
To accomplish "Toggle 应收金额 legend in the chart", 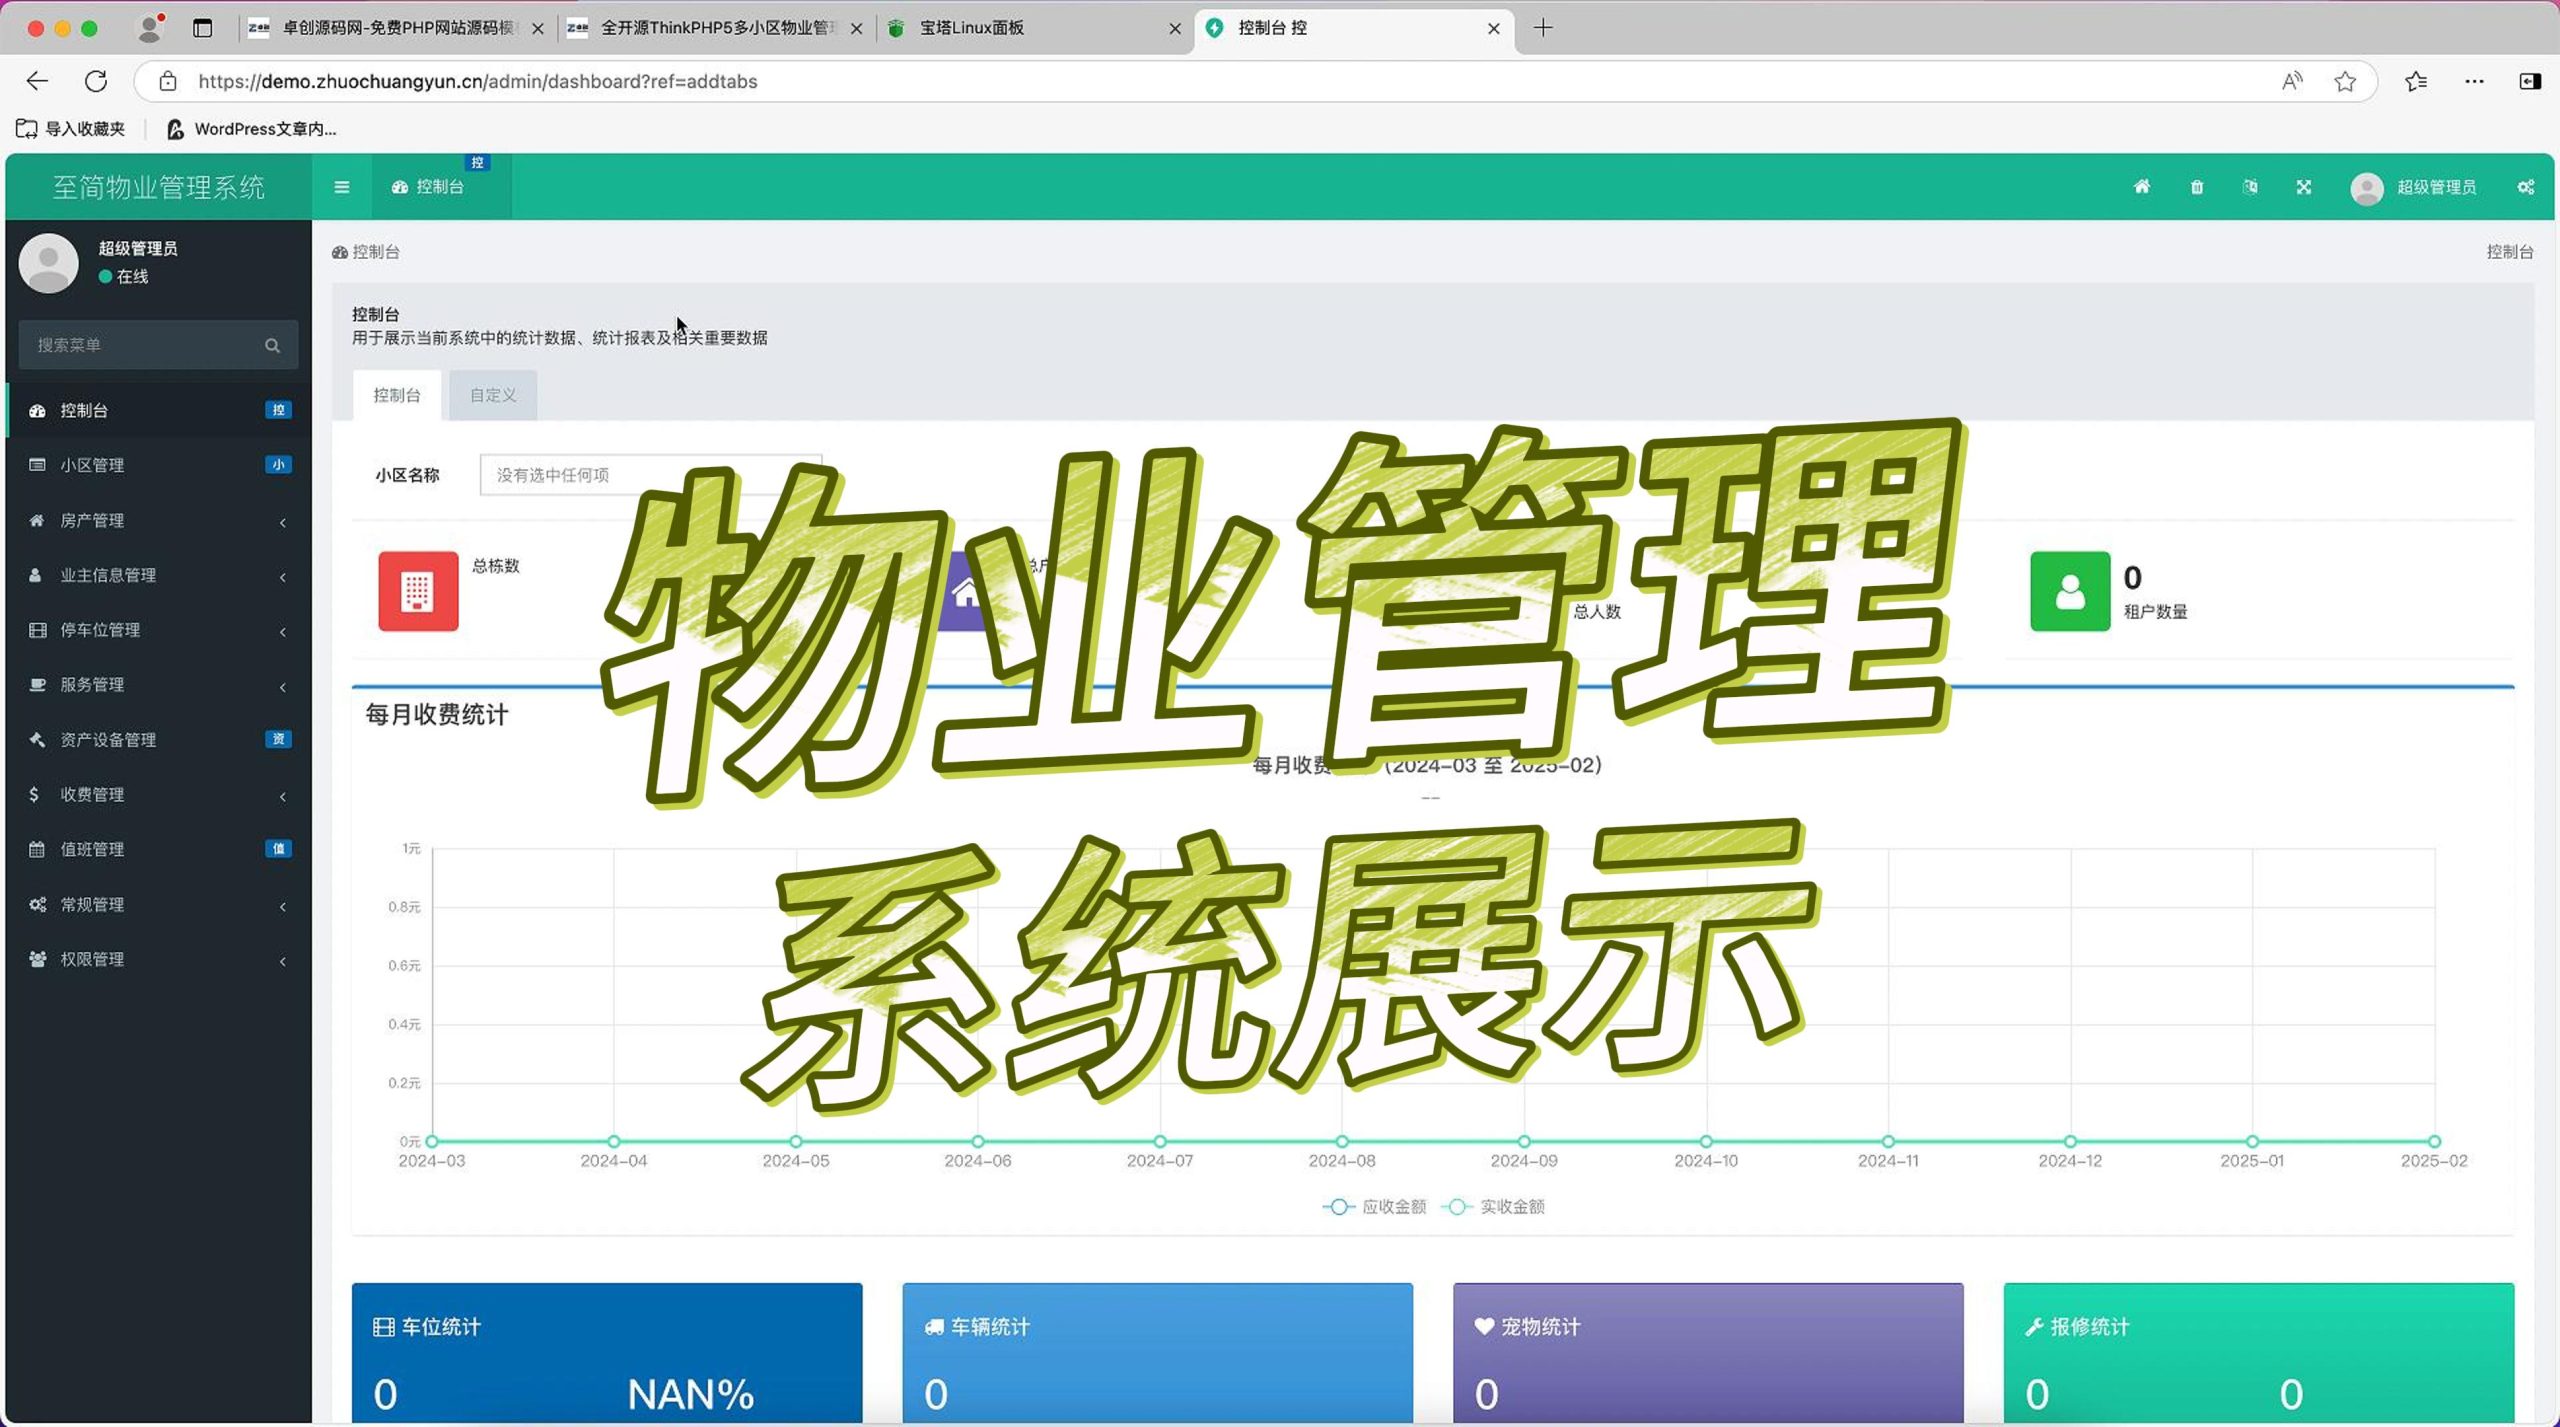I will (1375, 1207).
